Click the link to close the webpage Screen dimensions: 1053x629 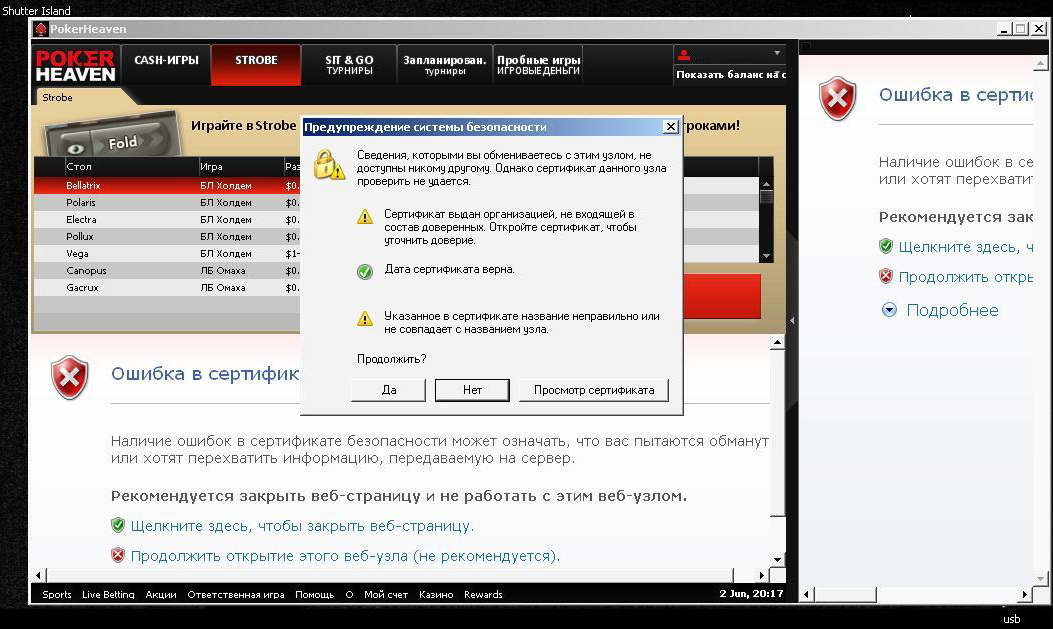click(302, 526)
